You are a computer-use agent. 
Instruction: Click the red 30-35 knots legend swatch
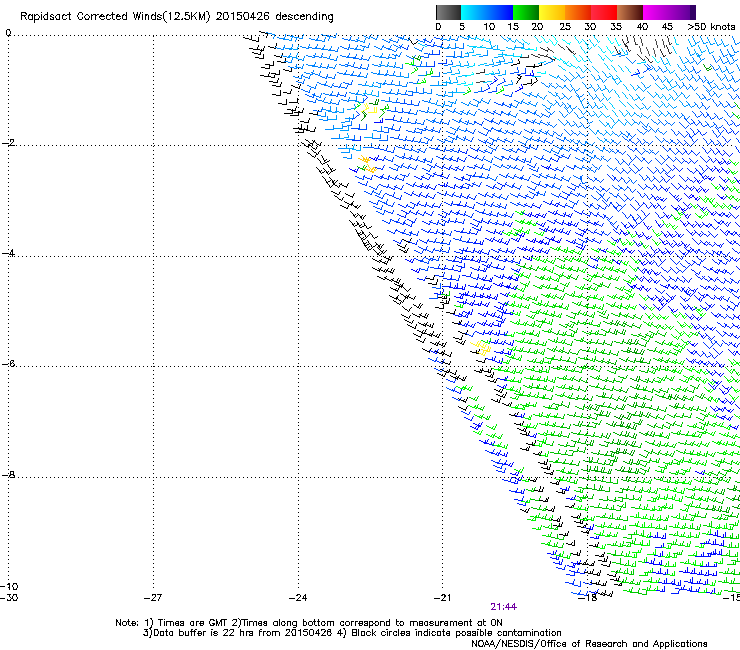pos(604,12)
